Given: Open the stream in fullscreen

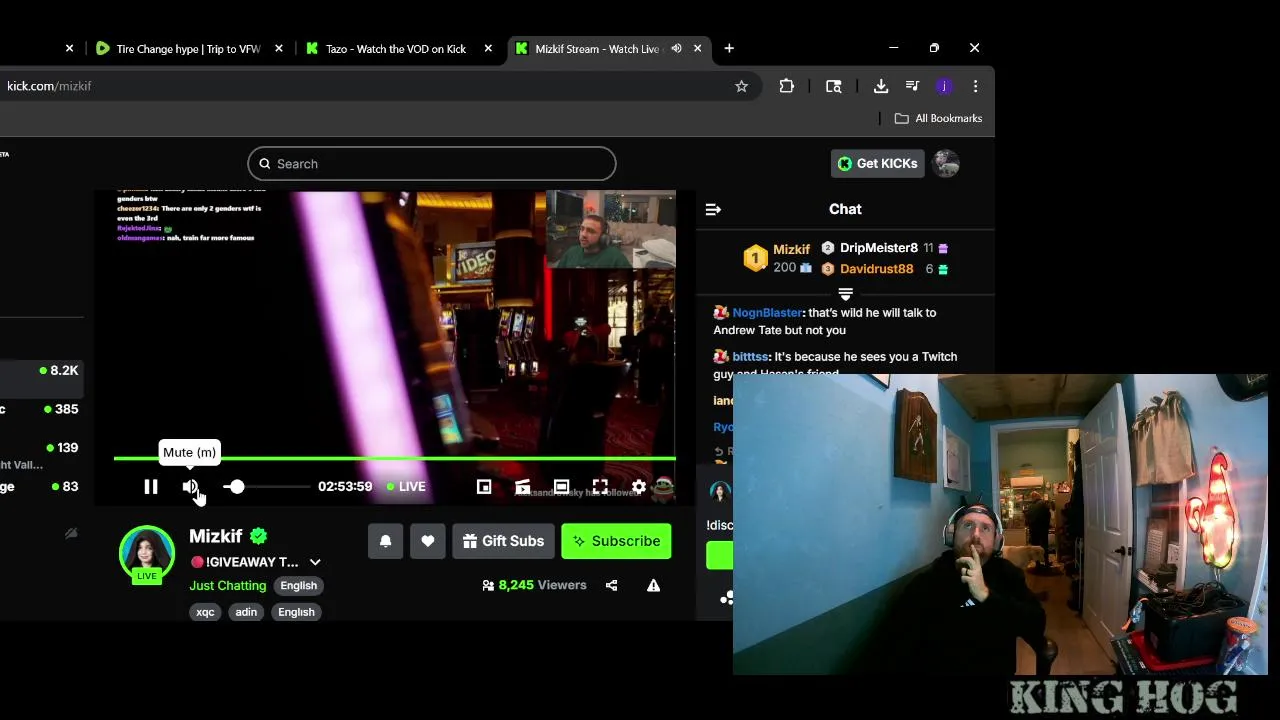Looking at the screenshot, I should pos(600,487).
